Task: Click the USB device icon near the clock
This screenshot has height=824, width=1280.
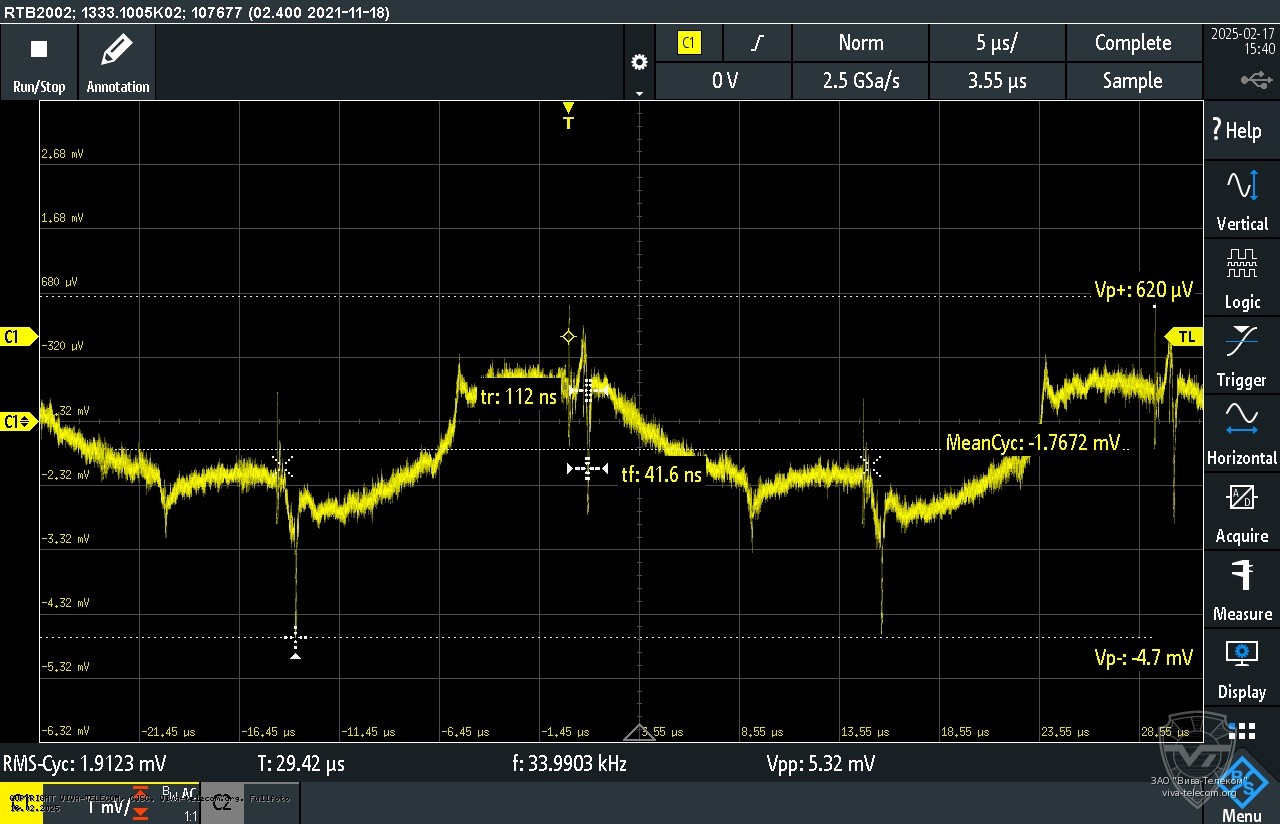Action: pyautogui.click(x=1256, y=79)
